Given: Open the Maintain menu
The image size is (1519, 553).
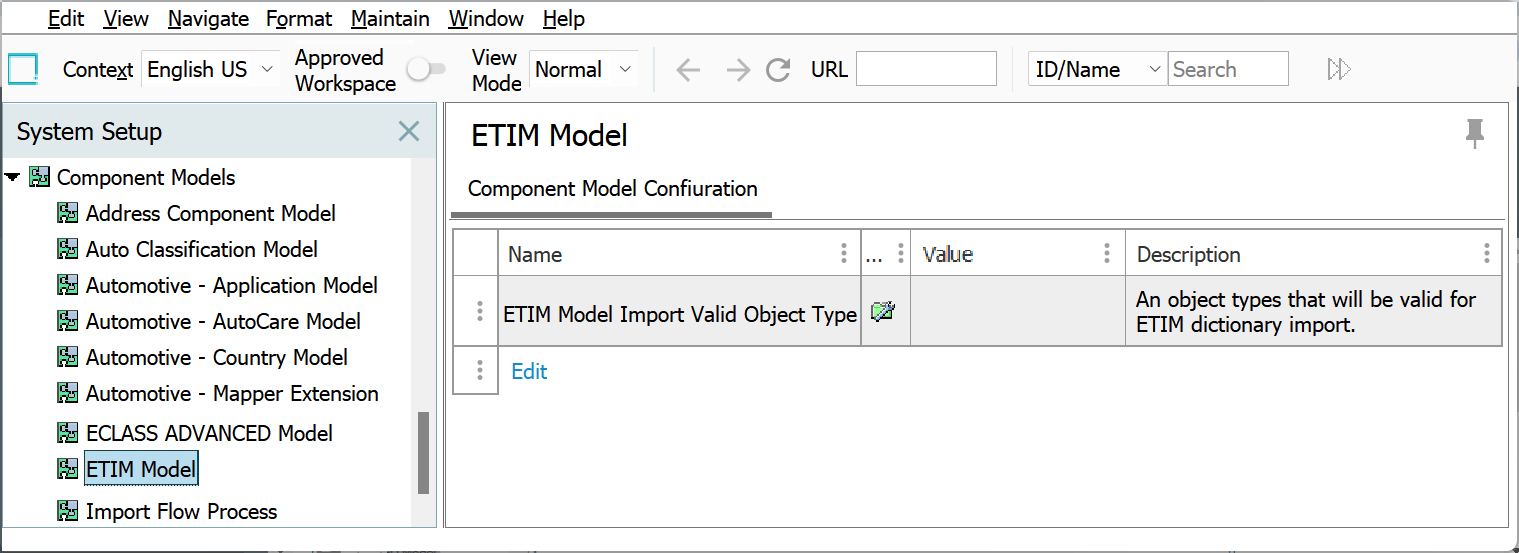Looking at the screenshot, I should pos(390,19).
